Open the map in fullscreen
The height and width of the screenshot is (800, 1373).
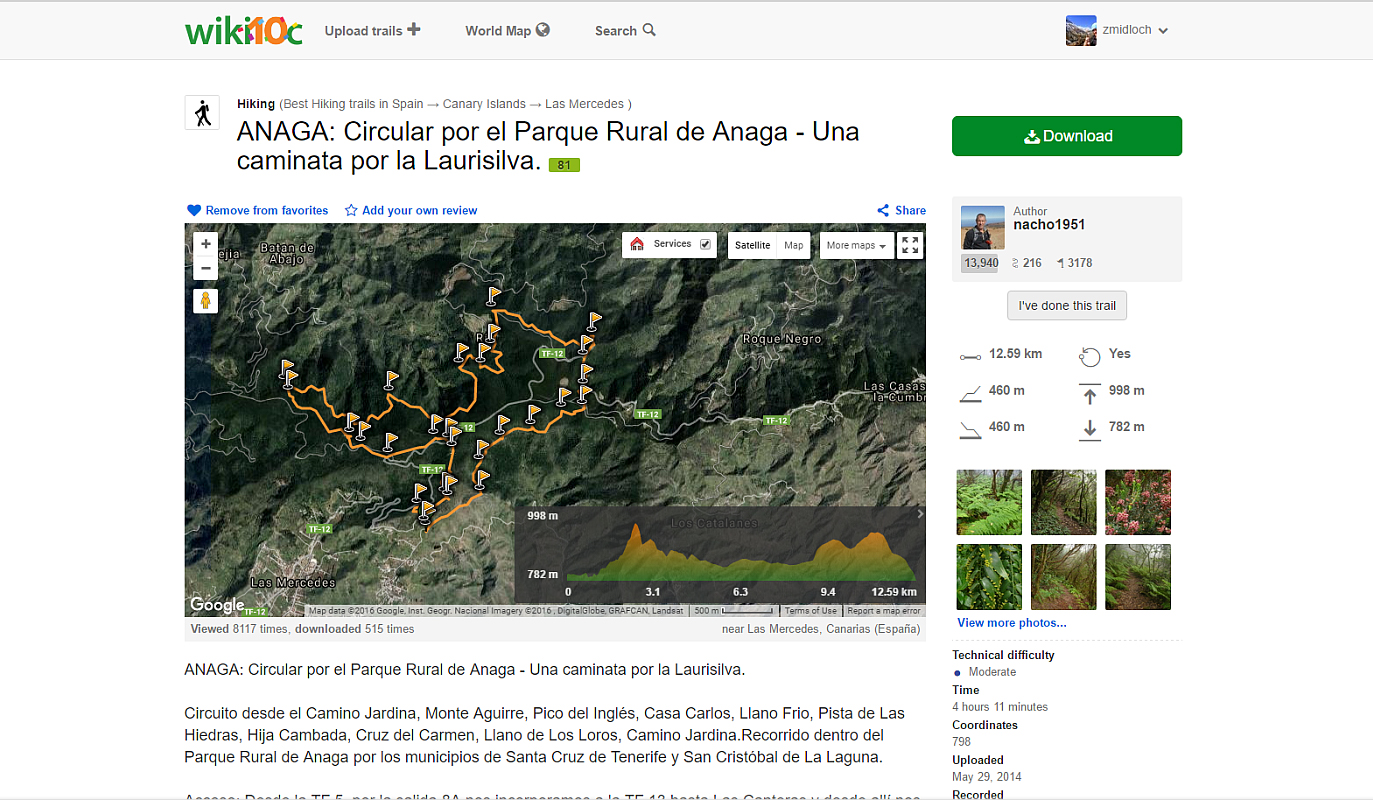click(910, 245)
